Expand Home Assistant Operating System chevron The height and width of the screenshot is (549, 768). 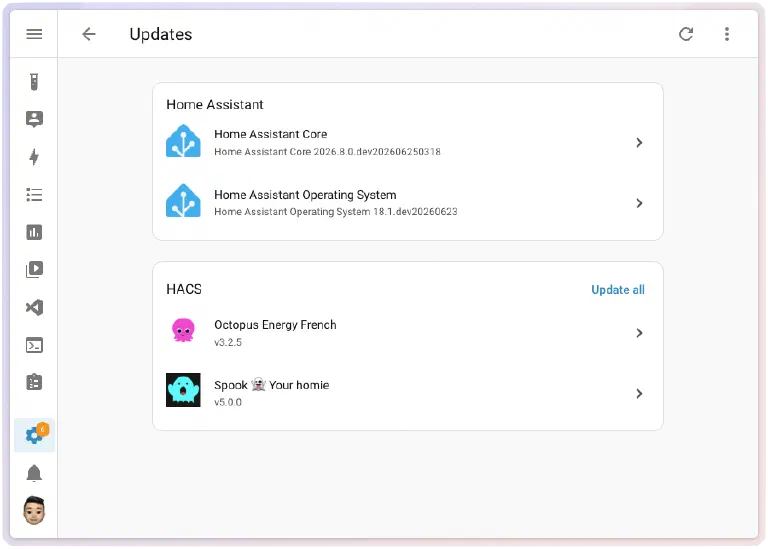coord(639,203)
